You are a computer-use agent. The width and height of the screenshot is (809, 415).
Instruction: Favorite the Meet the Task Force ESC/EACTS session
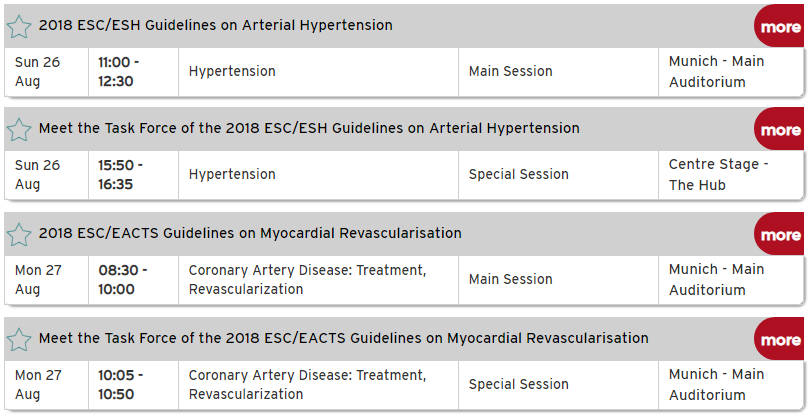(19, 340)
